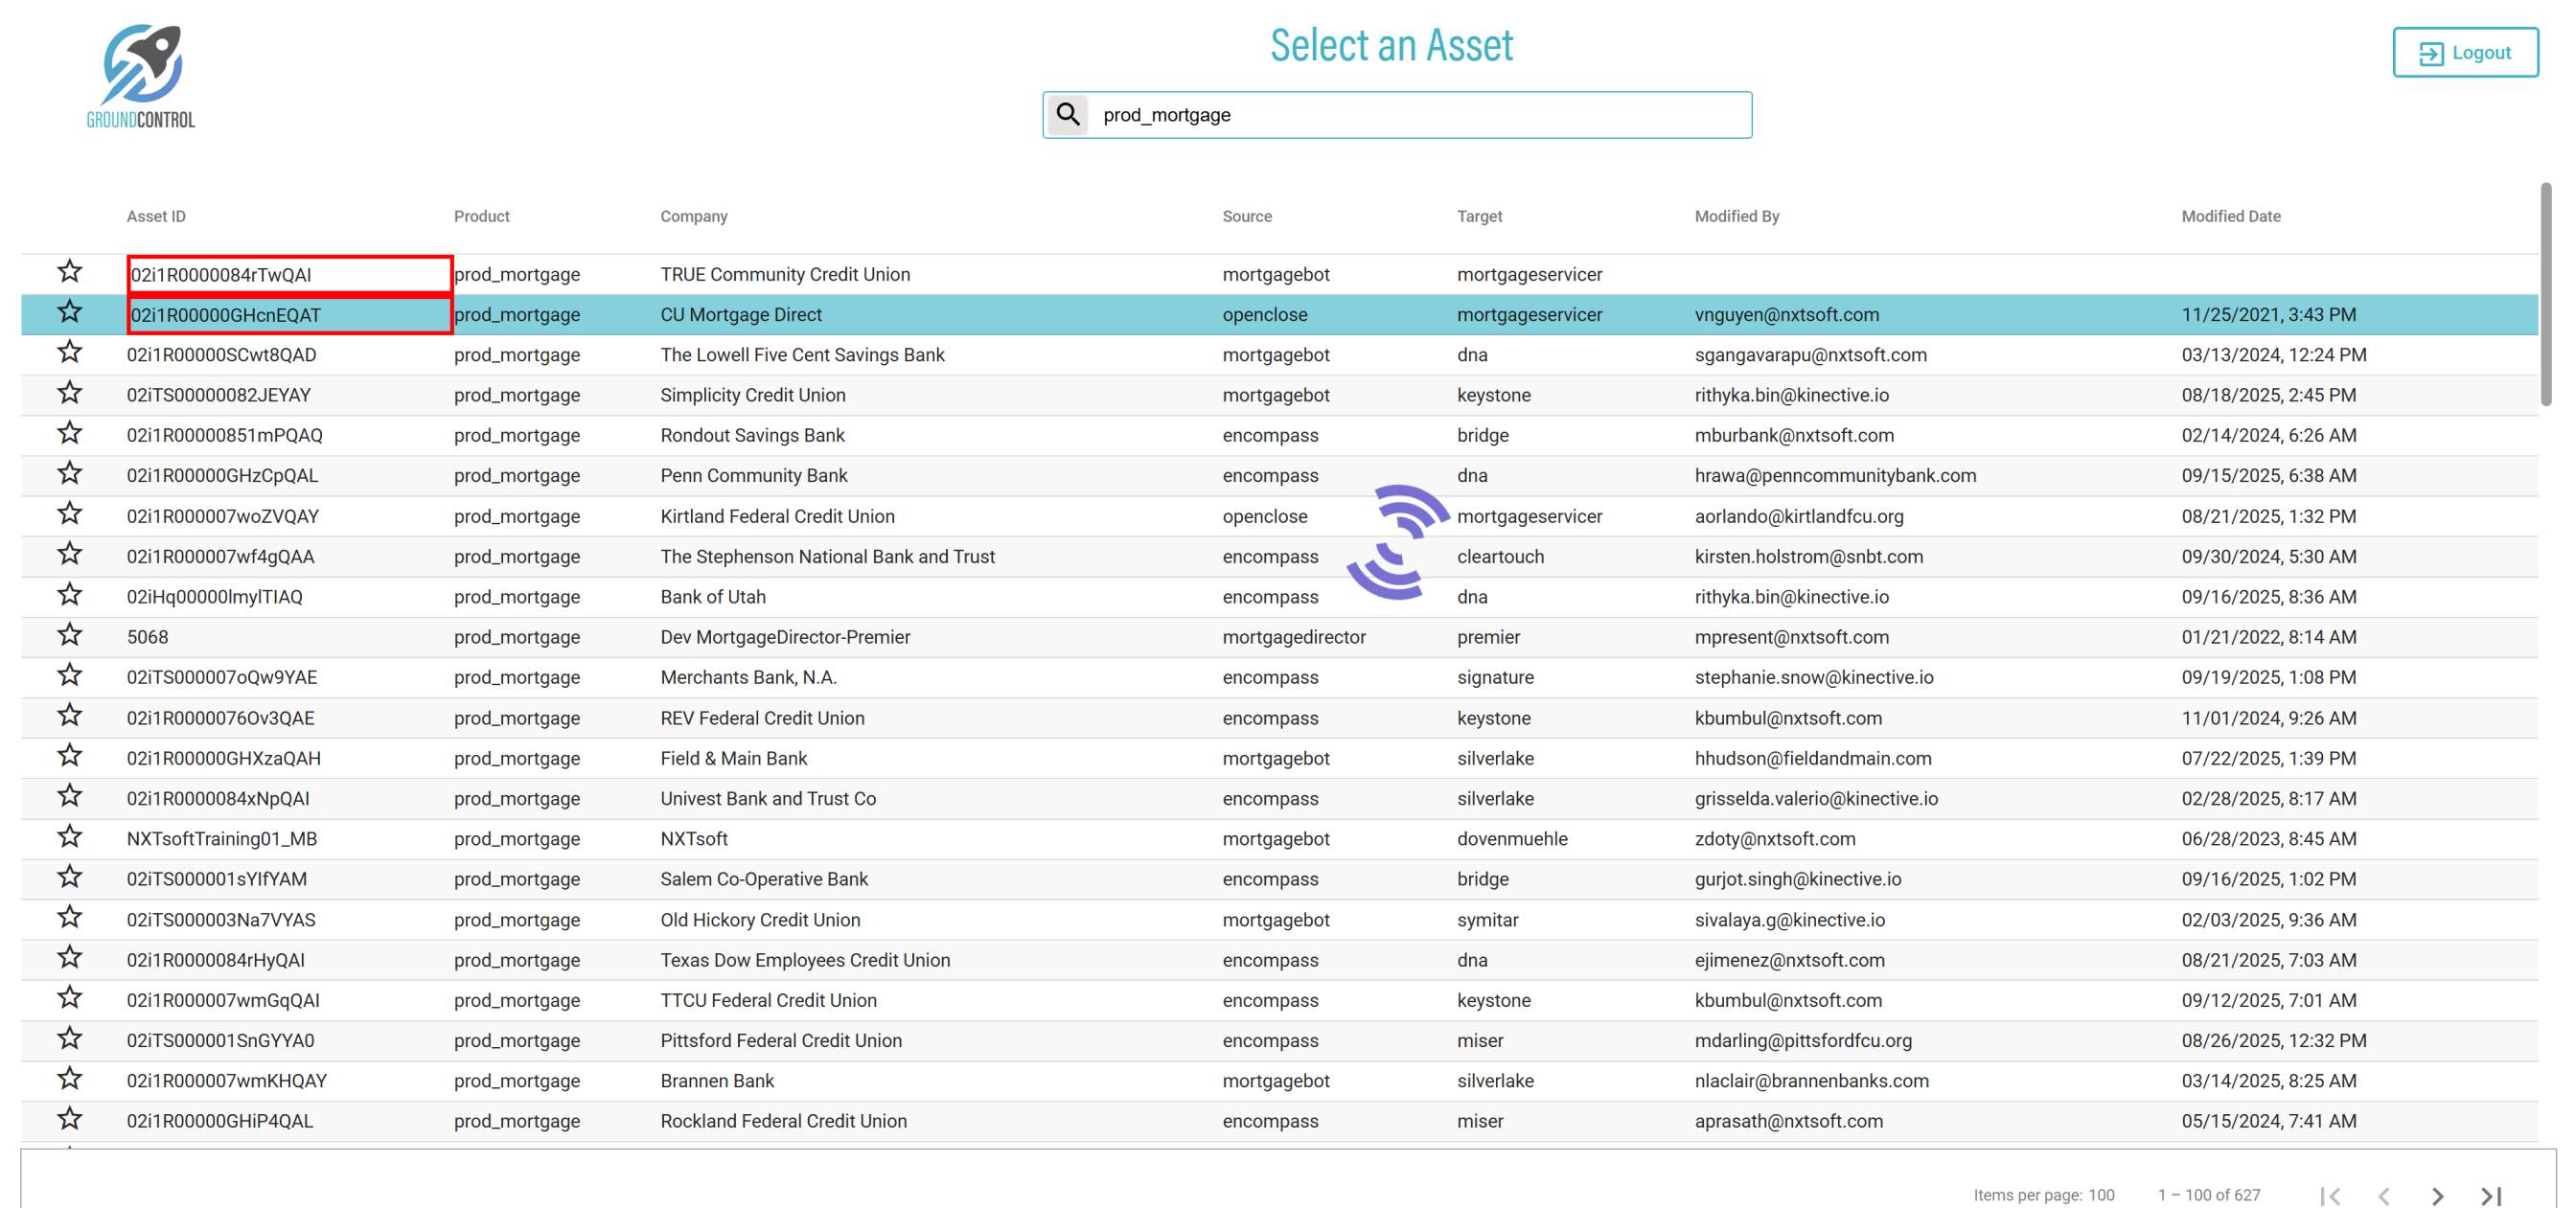The image size is (2576, 1208).
Task: Star the Penn Community Bank asset
Action: click(69, 474)
